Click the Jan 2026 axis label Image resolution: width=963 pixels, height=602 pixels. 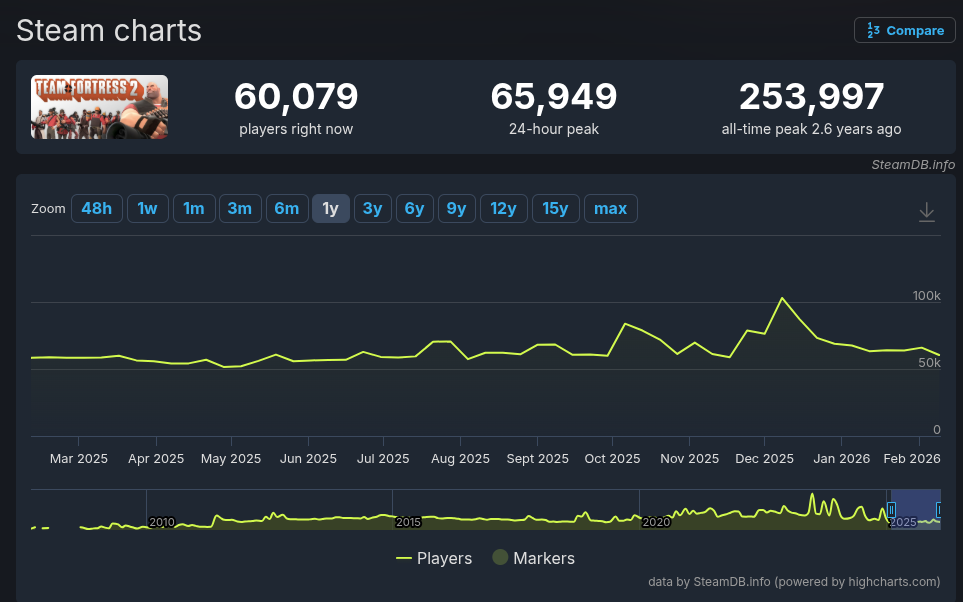[x=841, y=459]
